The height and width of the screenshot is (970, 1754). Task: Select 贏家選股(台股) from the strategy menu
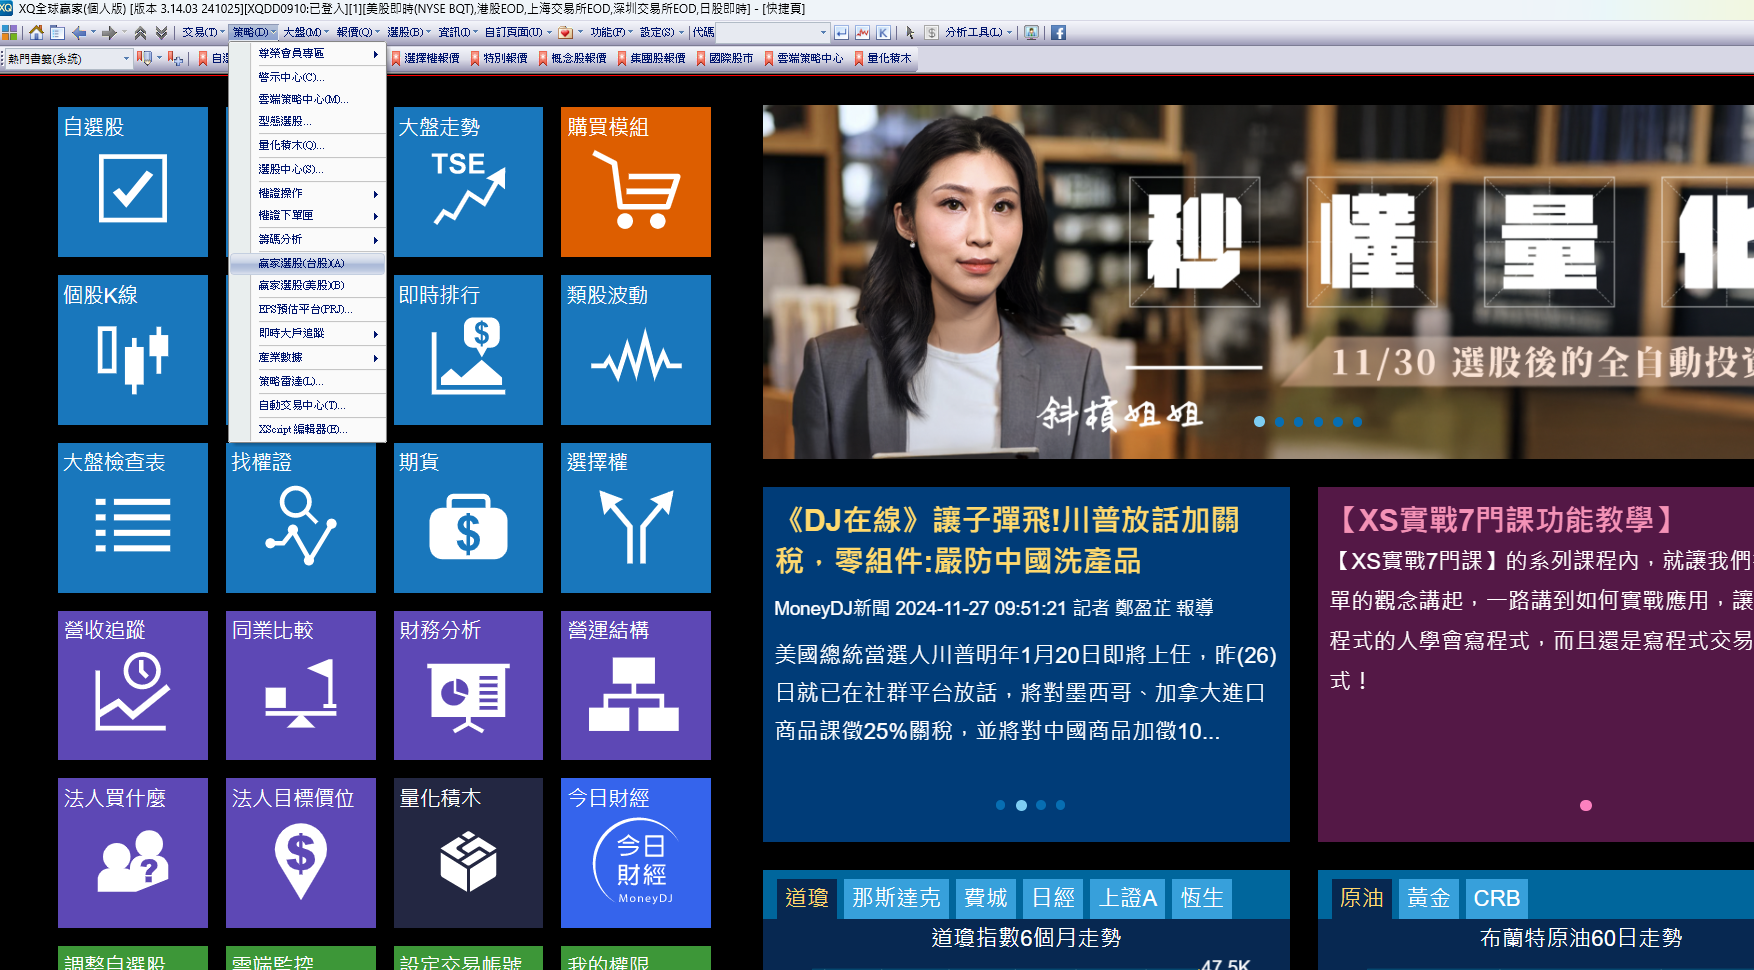(x=307, y=264)
